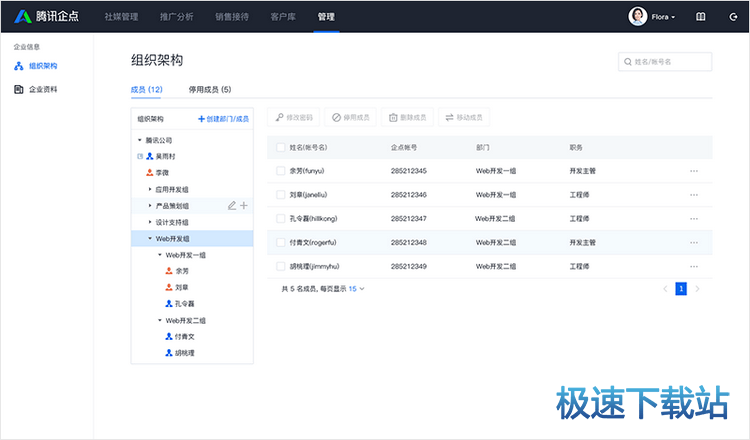Open the 客户库 top menu

[282, 17]
